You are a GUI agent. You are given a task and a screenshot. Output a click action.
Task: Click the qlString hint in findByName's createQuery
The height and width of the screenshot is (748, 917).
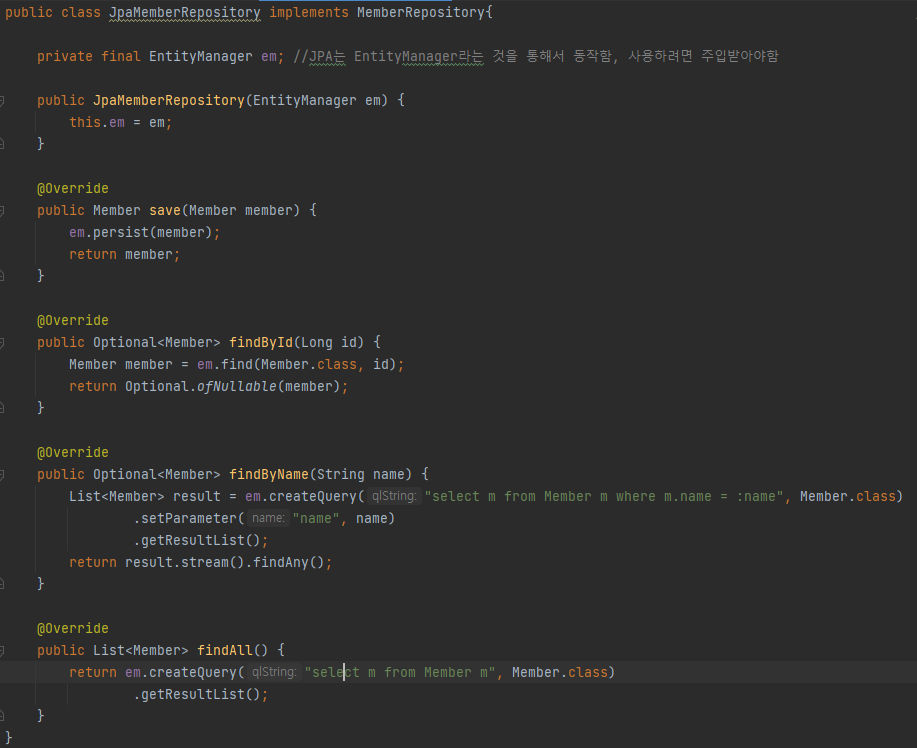click(x=394, y=497)
